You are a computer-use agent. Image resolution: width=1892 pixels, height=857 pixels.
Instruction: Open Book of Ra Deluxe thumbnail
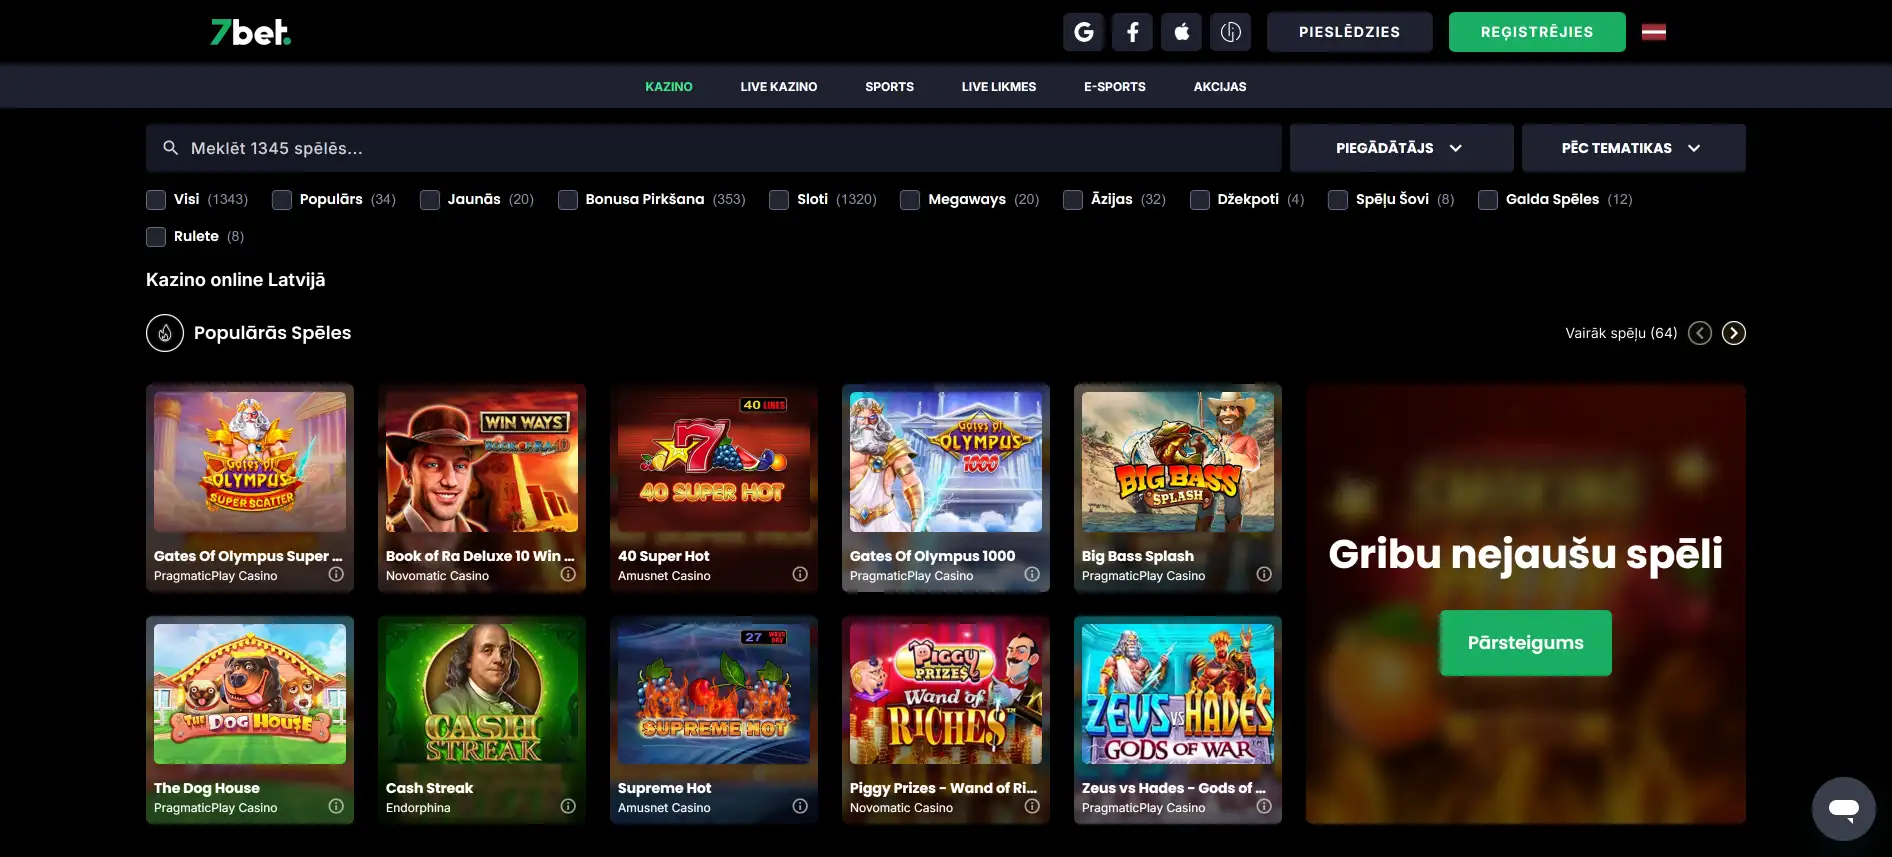coord(482,462)
